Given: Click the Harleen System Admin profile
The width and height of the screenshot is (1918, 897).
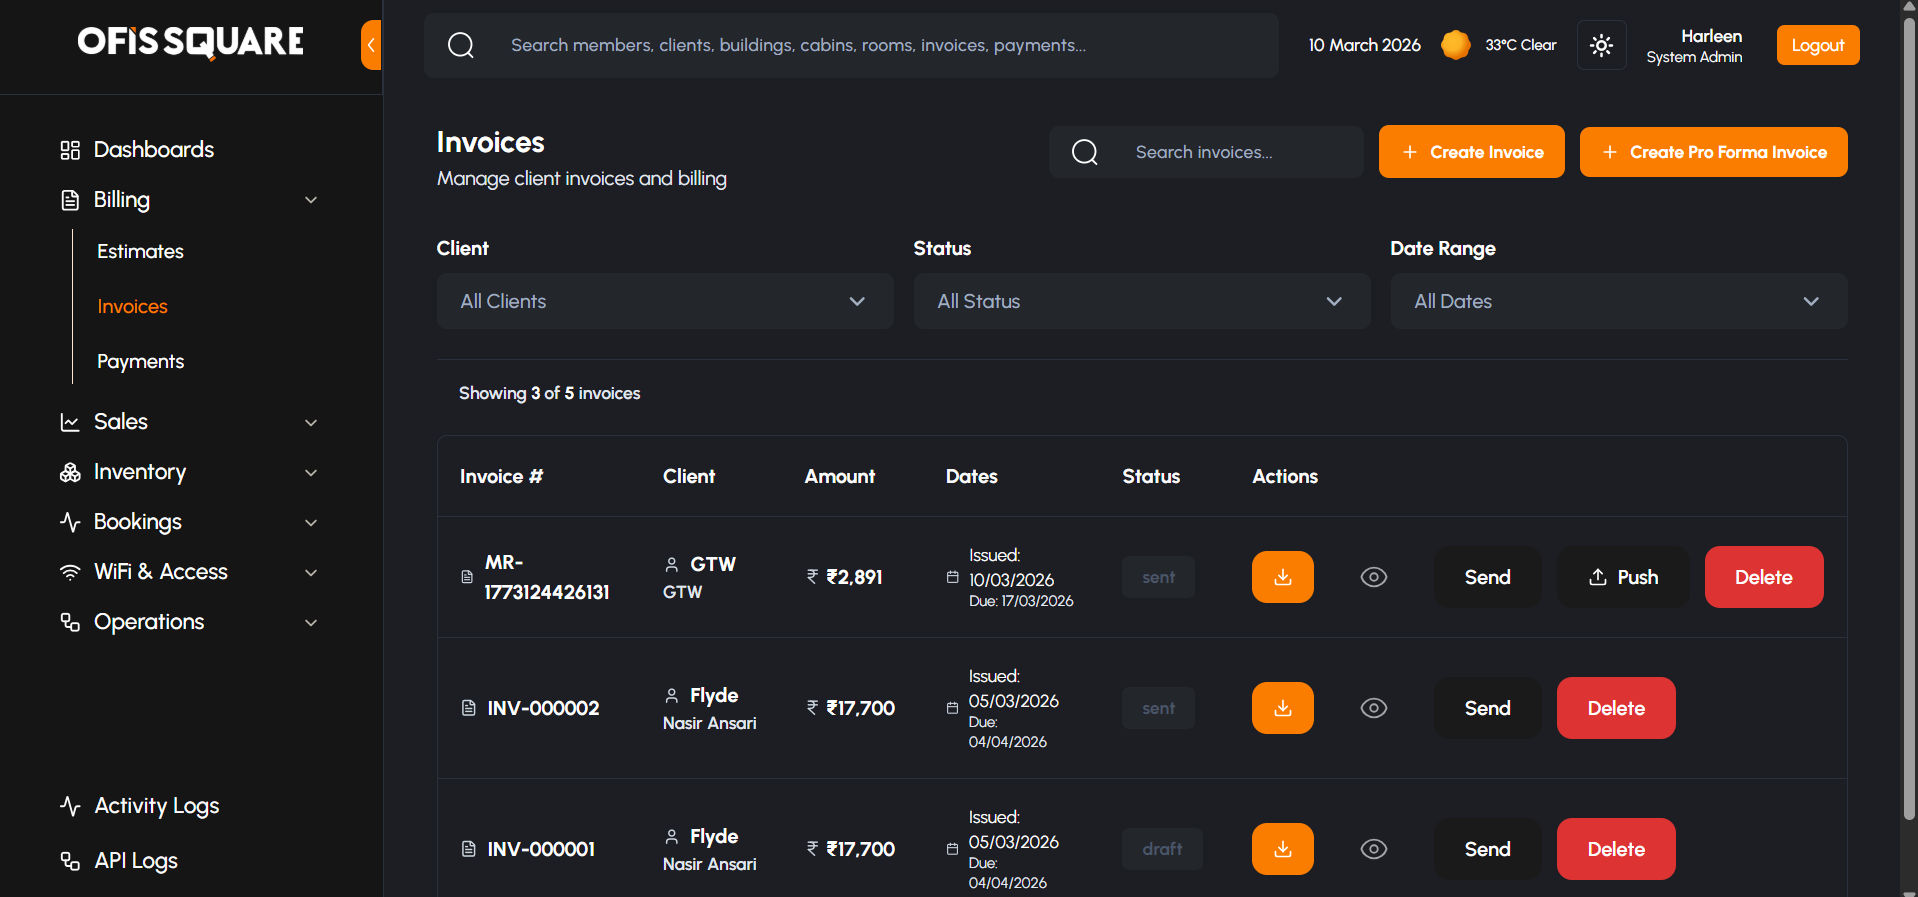Looking at the screenshot, I should pyautogui.click(x=1694, y=46).
